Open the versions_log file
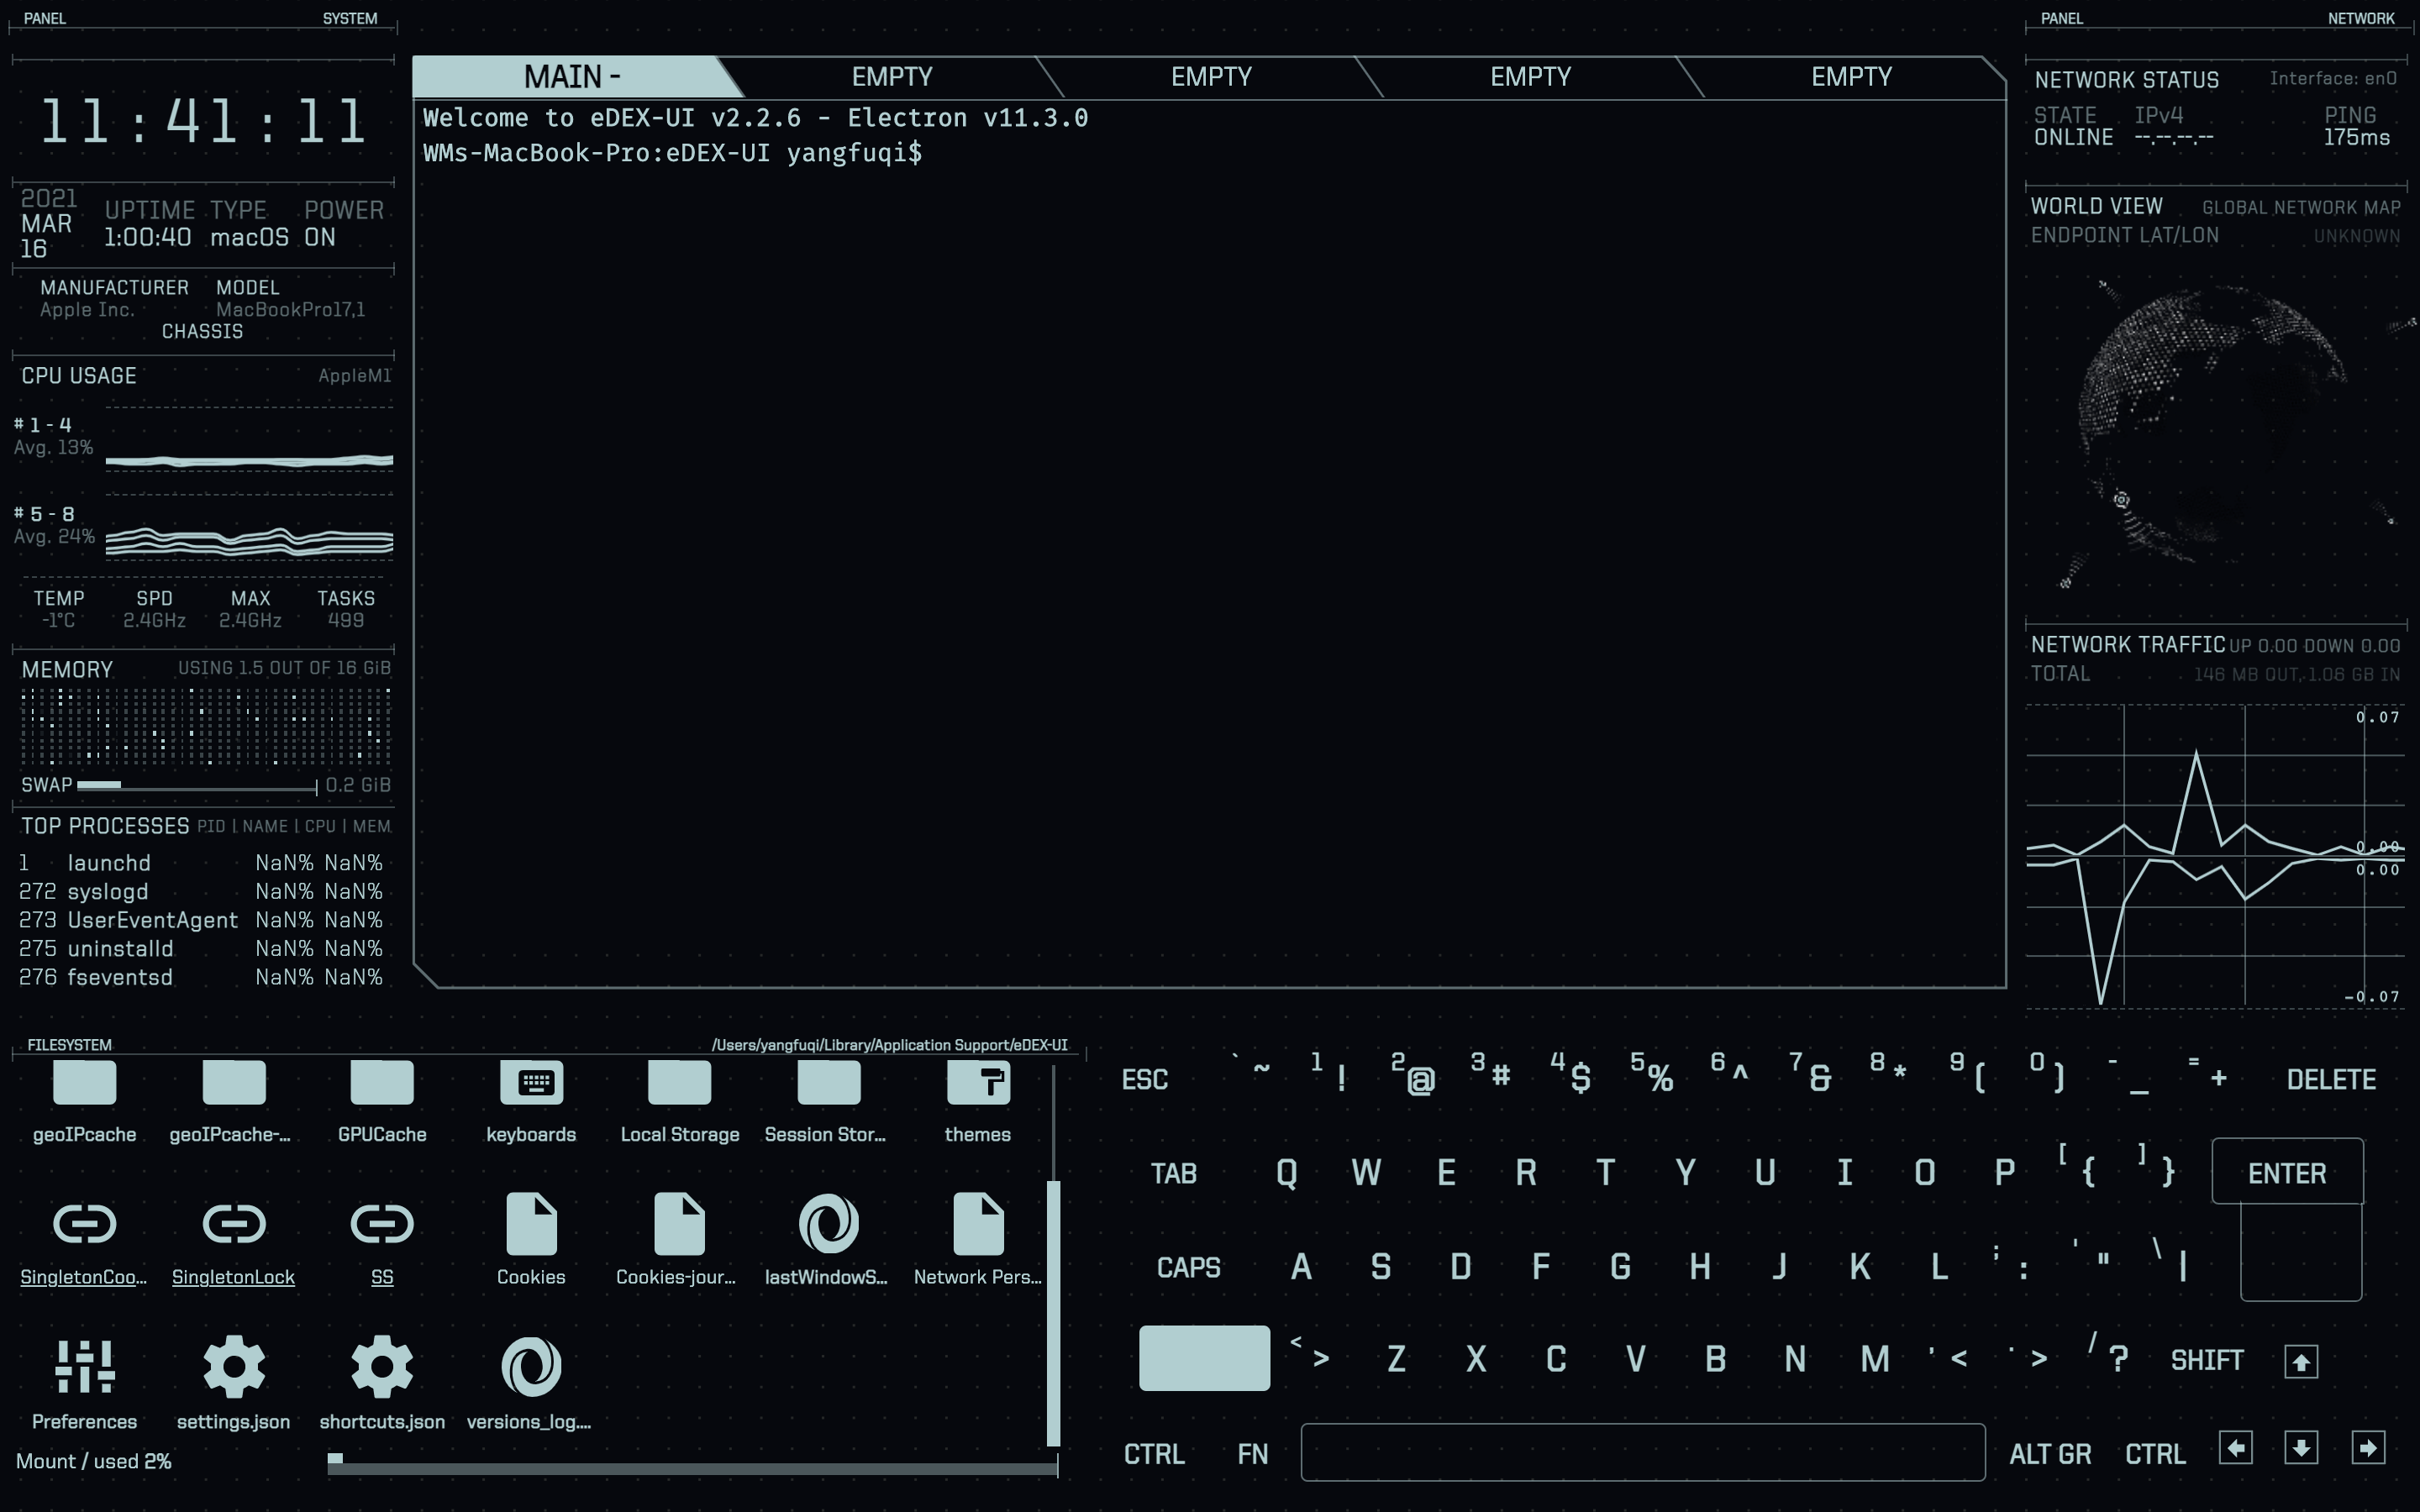Image resolution: width=2420 pixels, height=1512 pixels. click(530, 1365)
